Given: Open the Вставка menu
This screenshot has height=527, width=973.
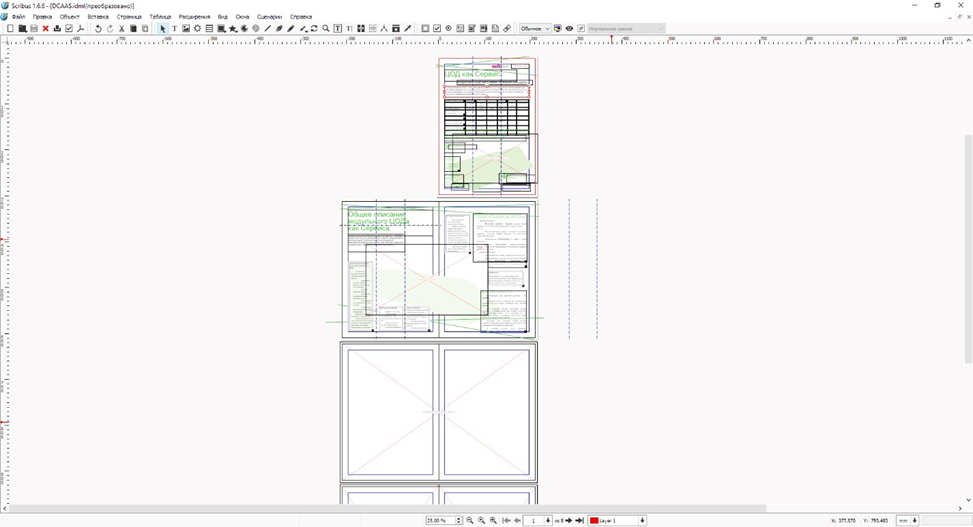Looking at the screenshot, I should coord(98,17).
